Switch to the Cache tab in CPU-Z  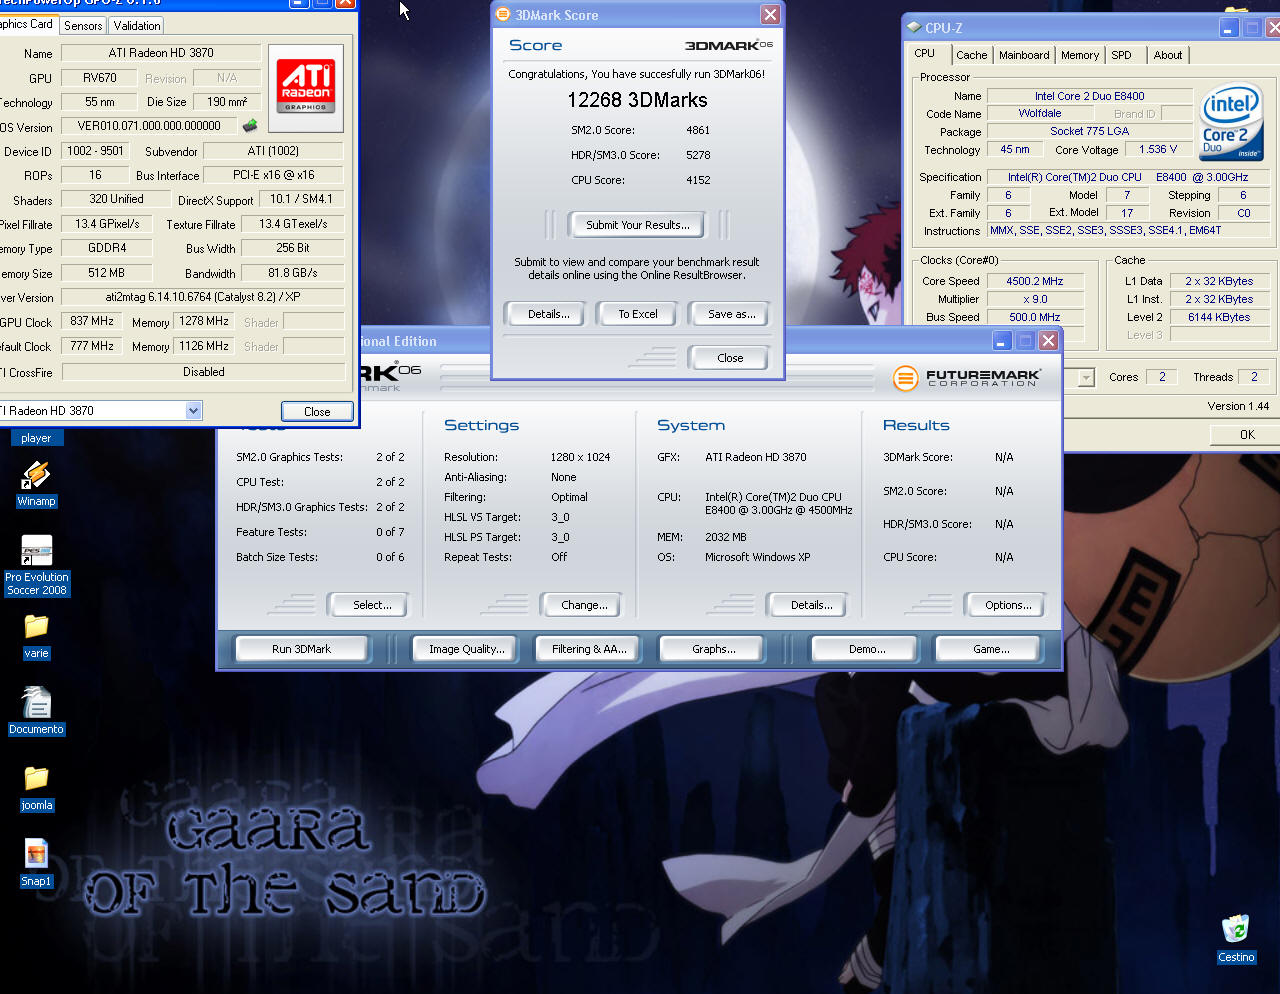click(x=971, y=55)
